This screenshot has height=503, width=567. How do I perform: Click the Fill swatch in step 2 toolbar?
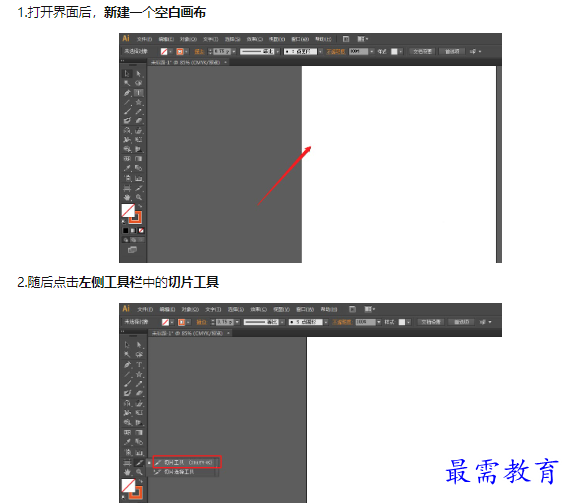coord(128,486)
